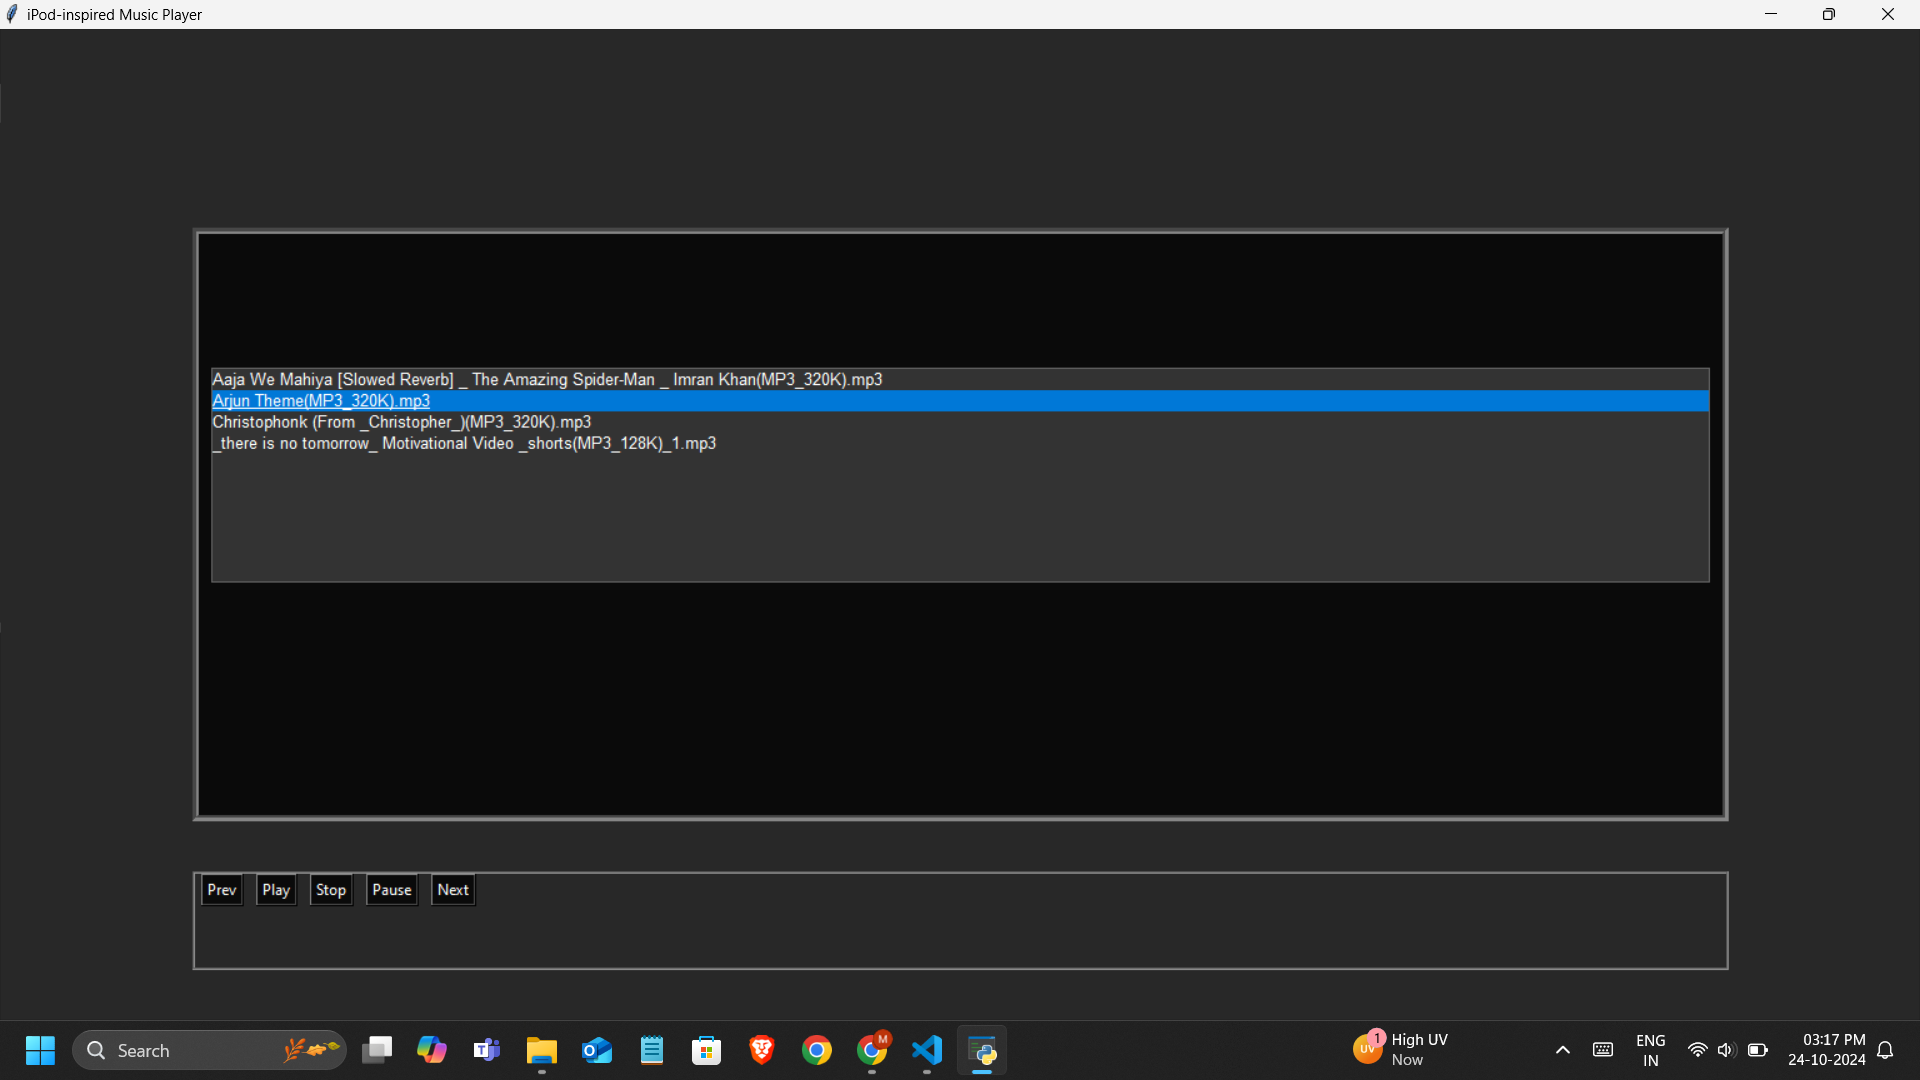The image size is (1920, 1080).
Task: Click the Prev button to go back
Action: pyautogui.click(x=220, y=889)
